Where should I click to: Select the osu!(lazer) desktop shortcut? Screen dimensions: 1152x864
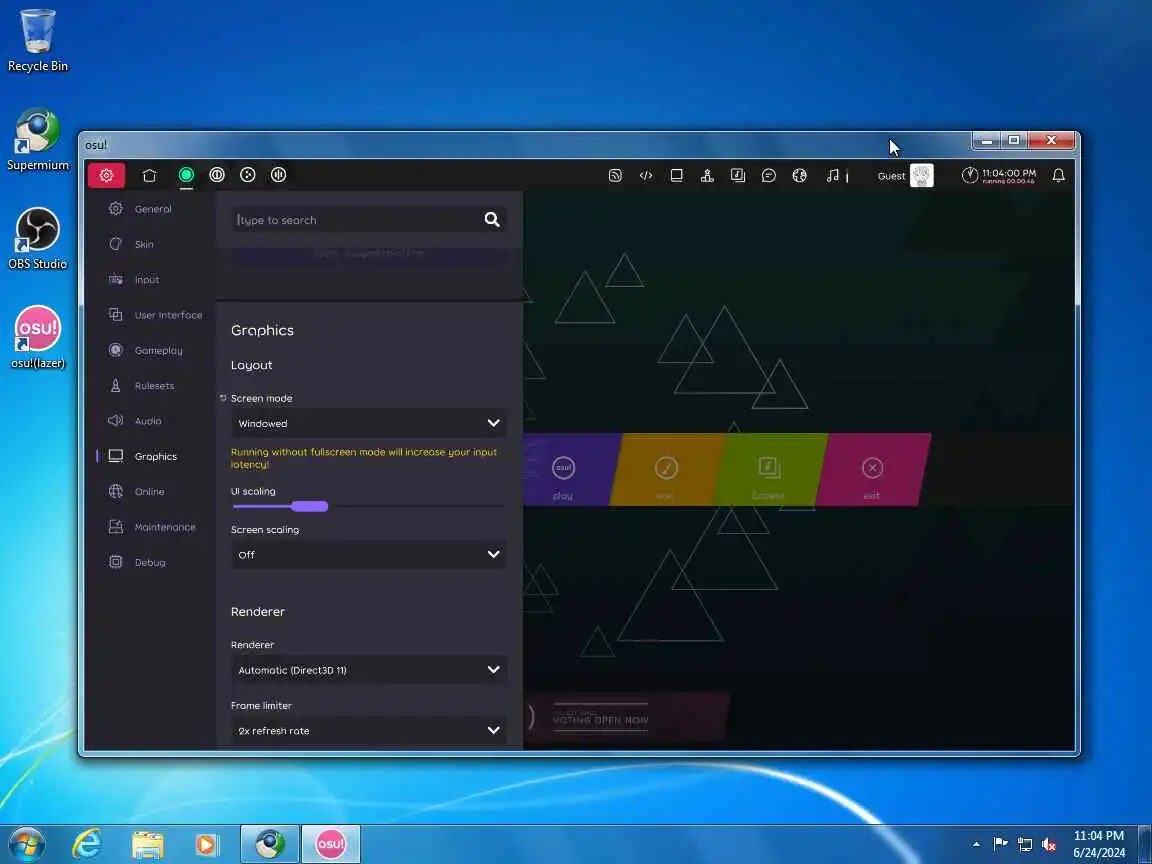pyautogui.click(x=37, y=337)
